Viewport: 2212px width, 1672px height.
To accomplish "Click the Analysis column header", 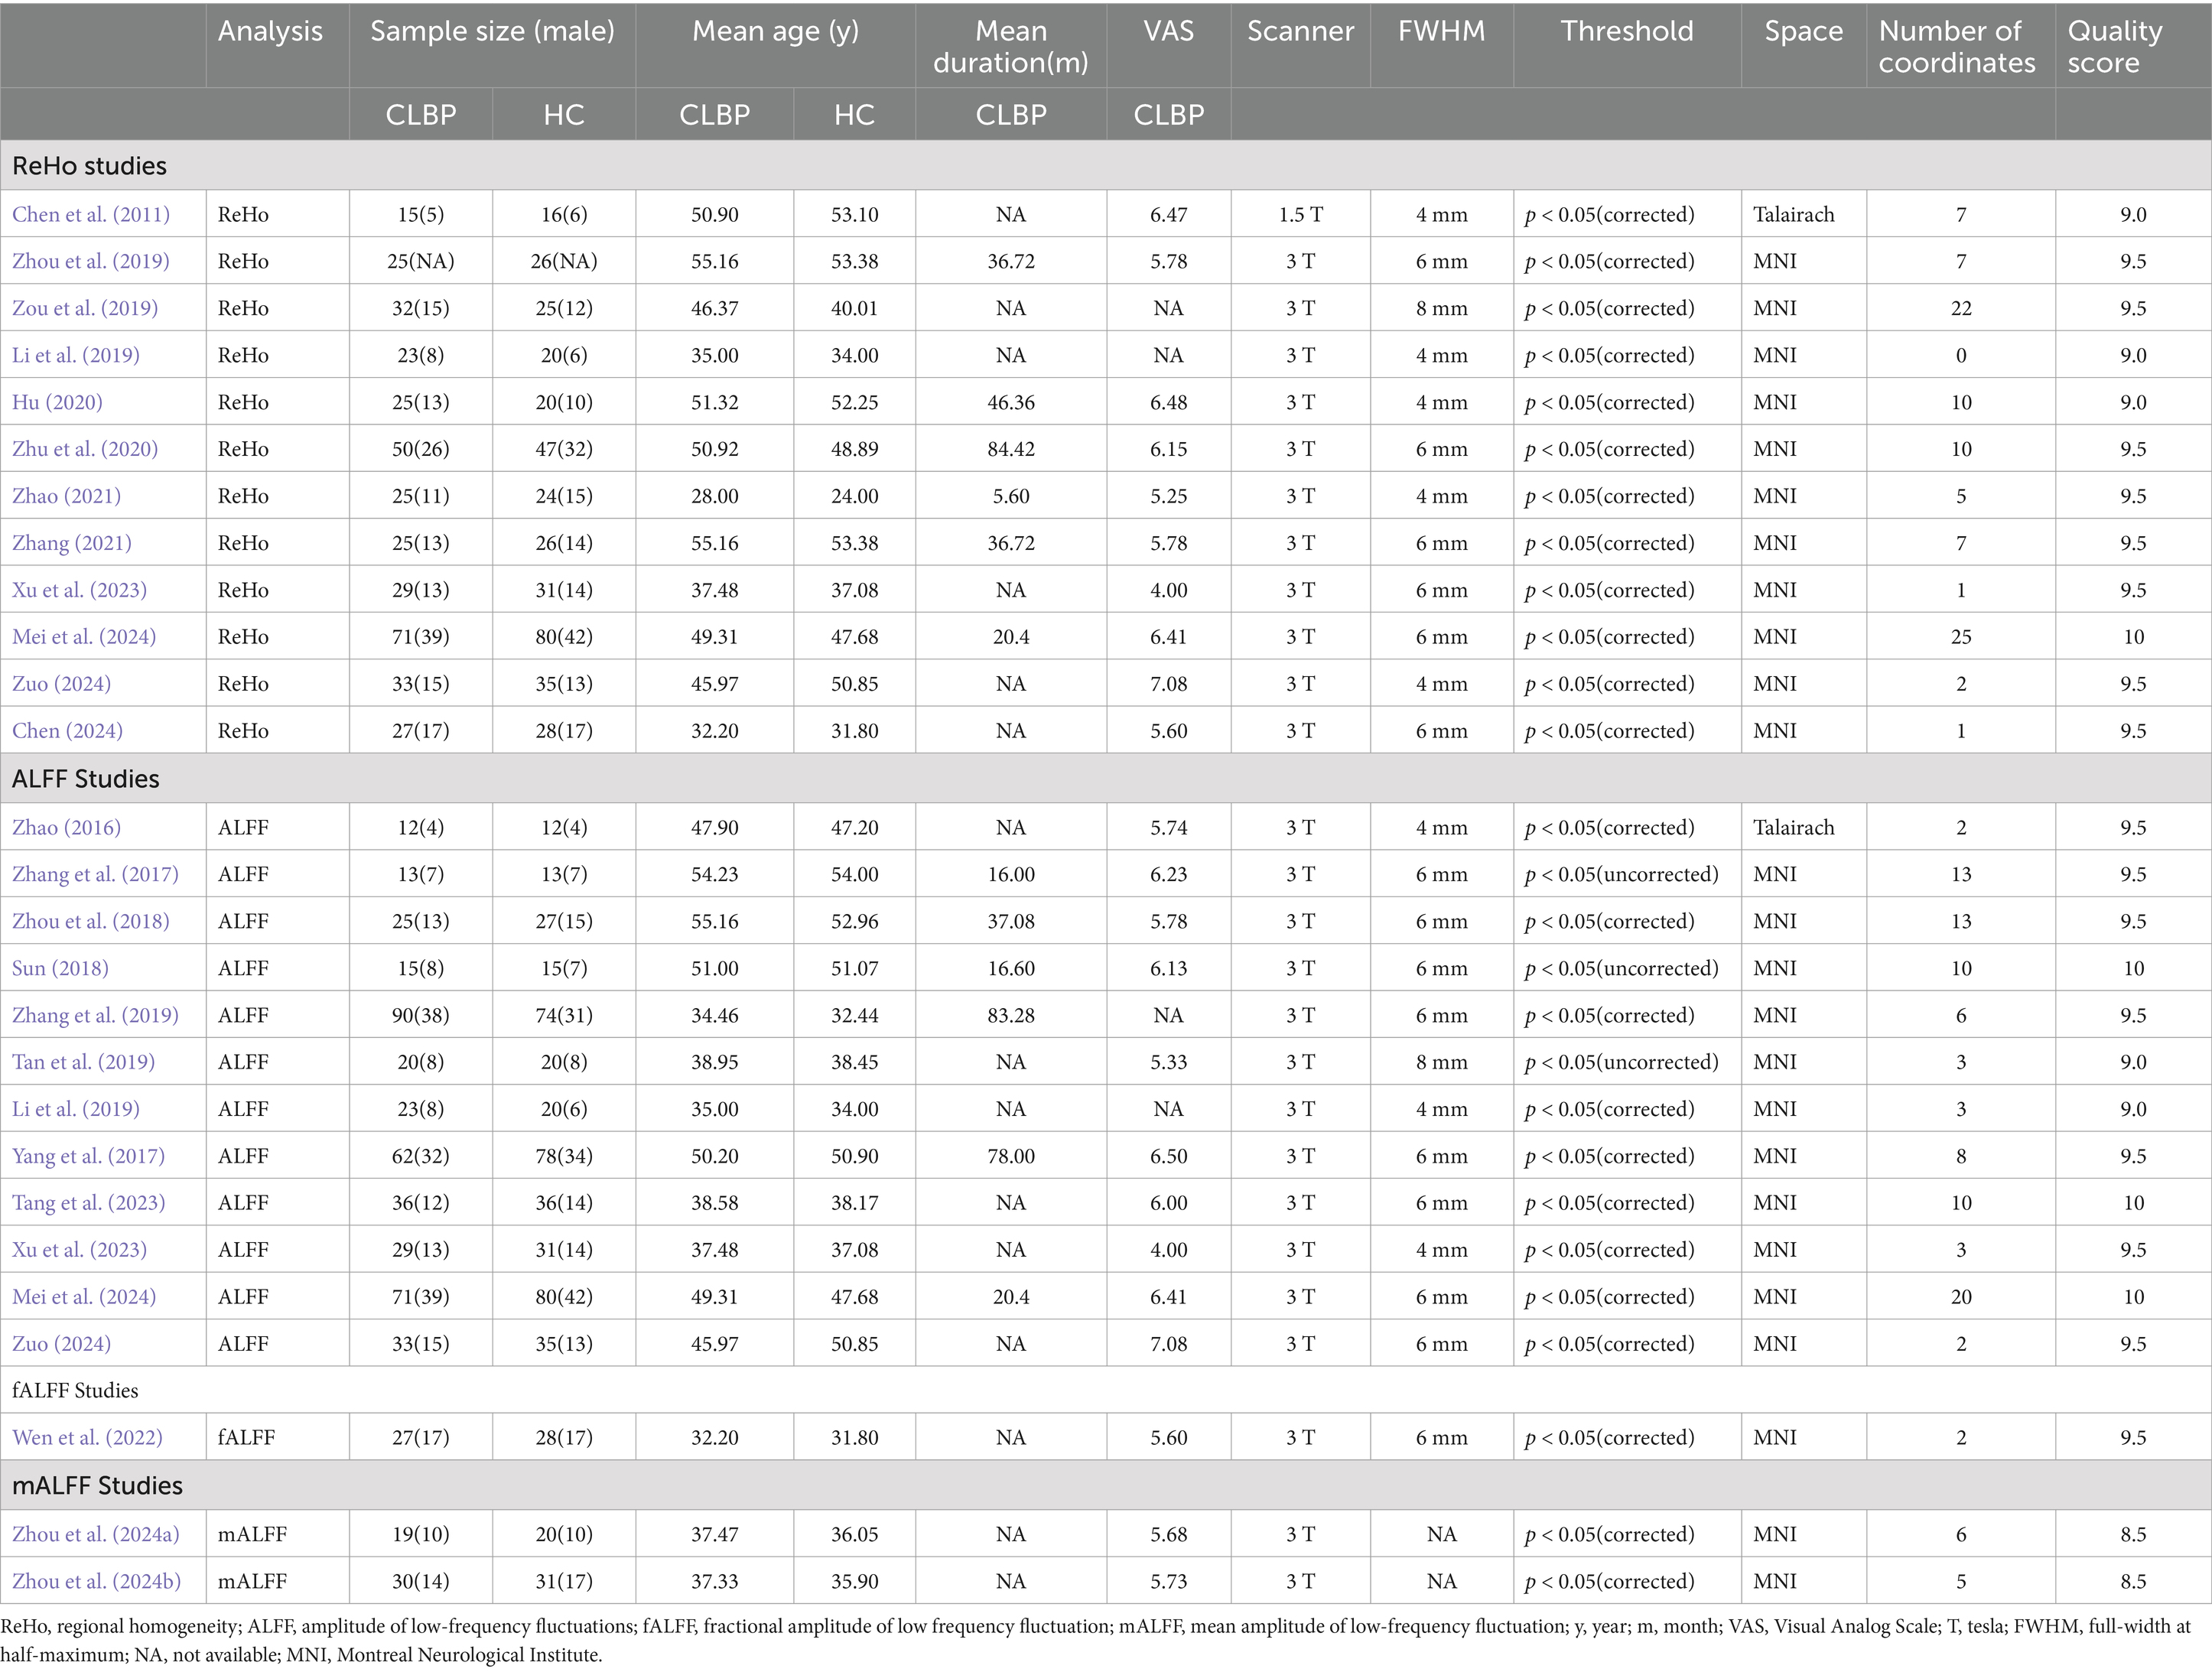I will [x=270, y=31].
